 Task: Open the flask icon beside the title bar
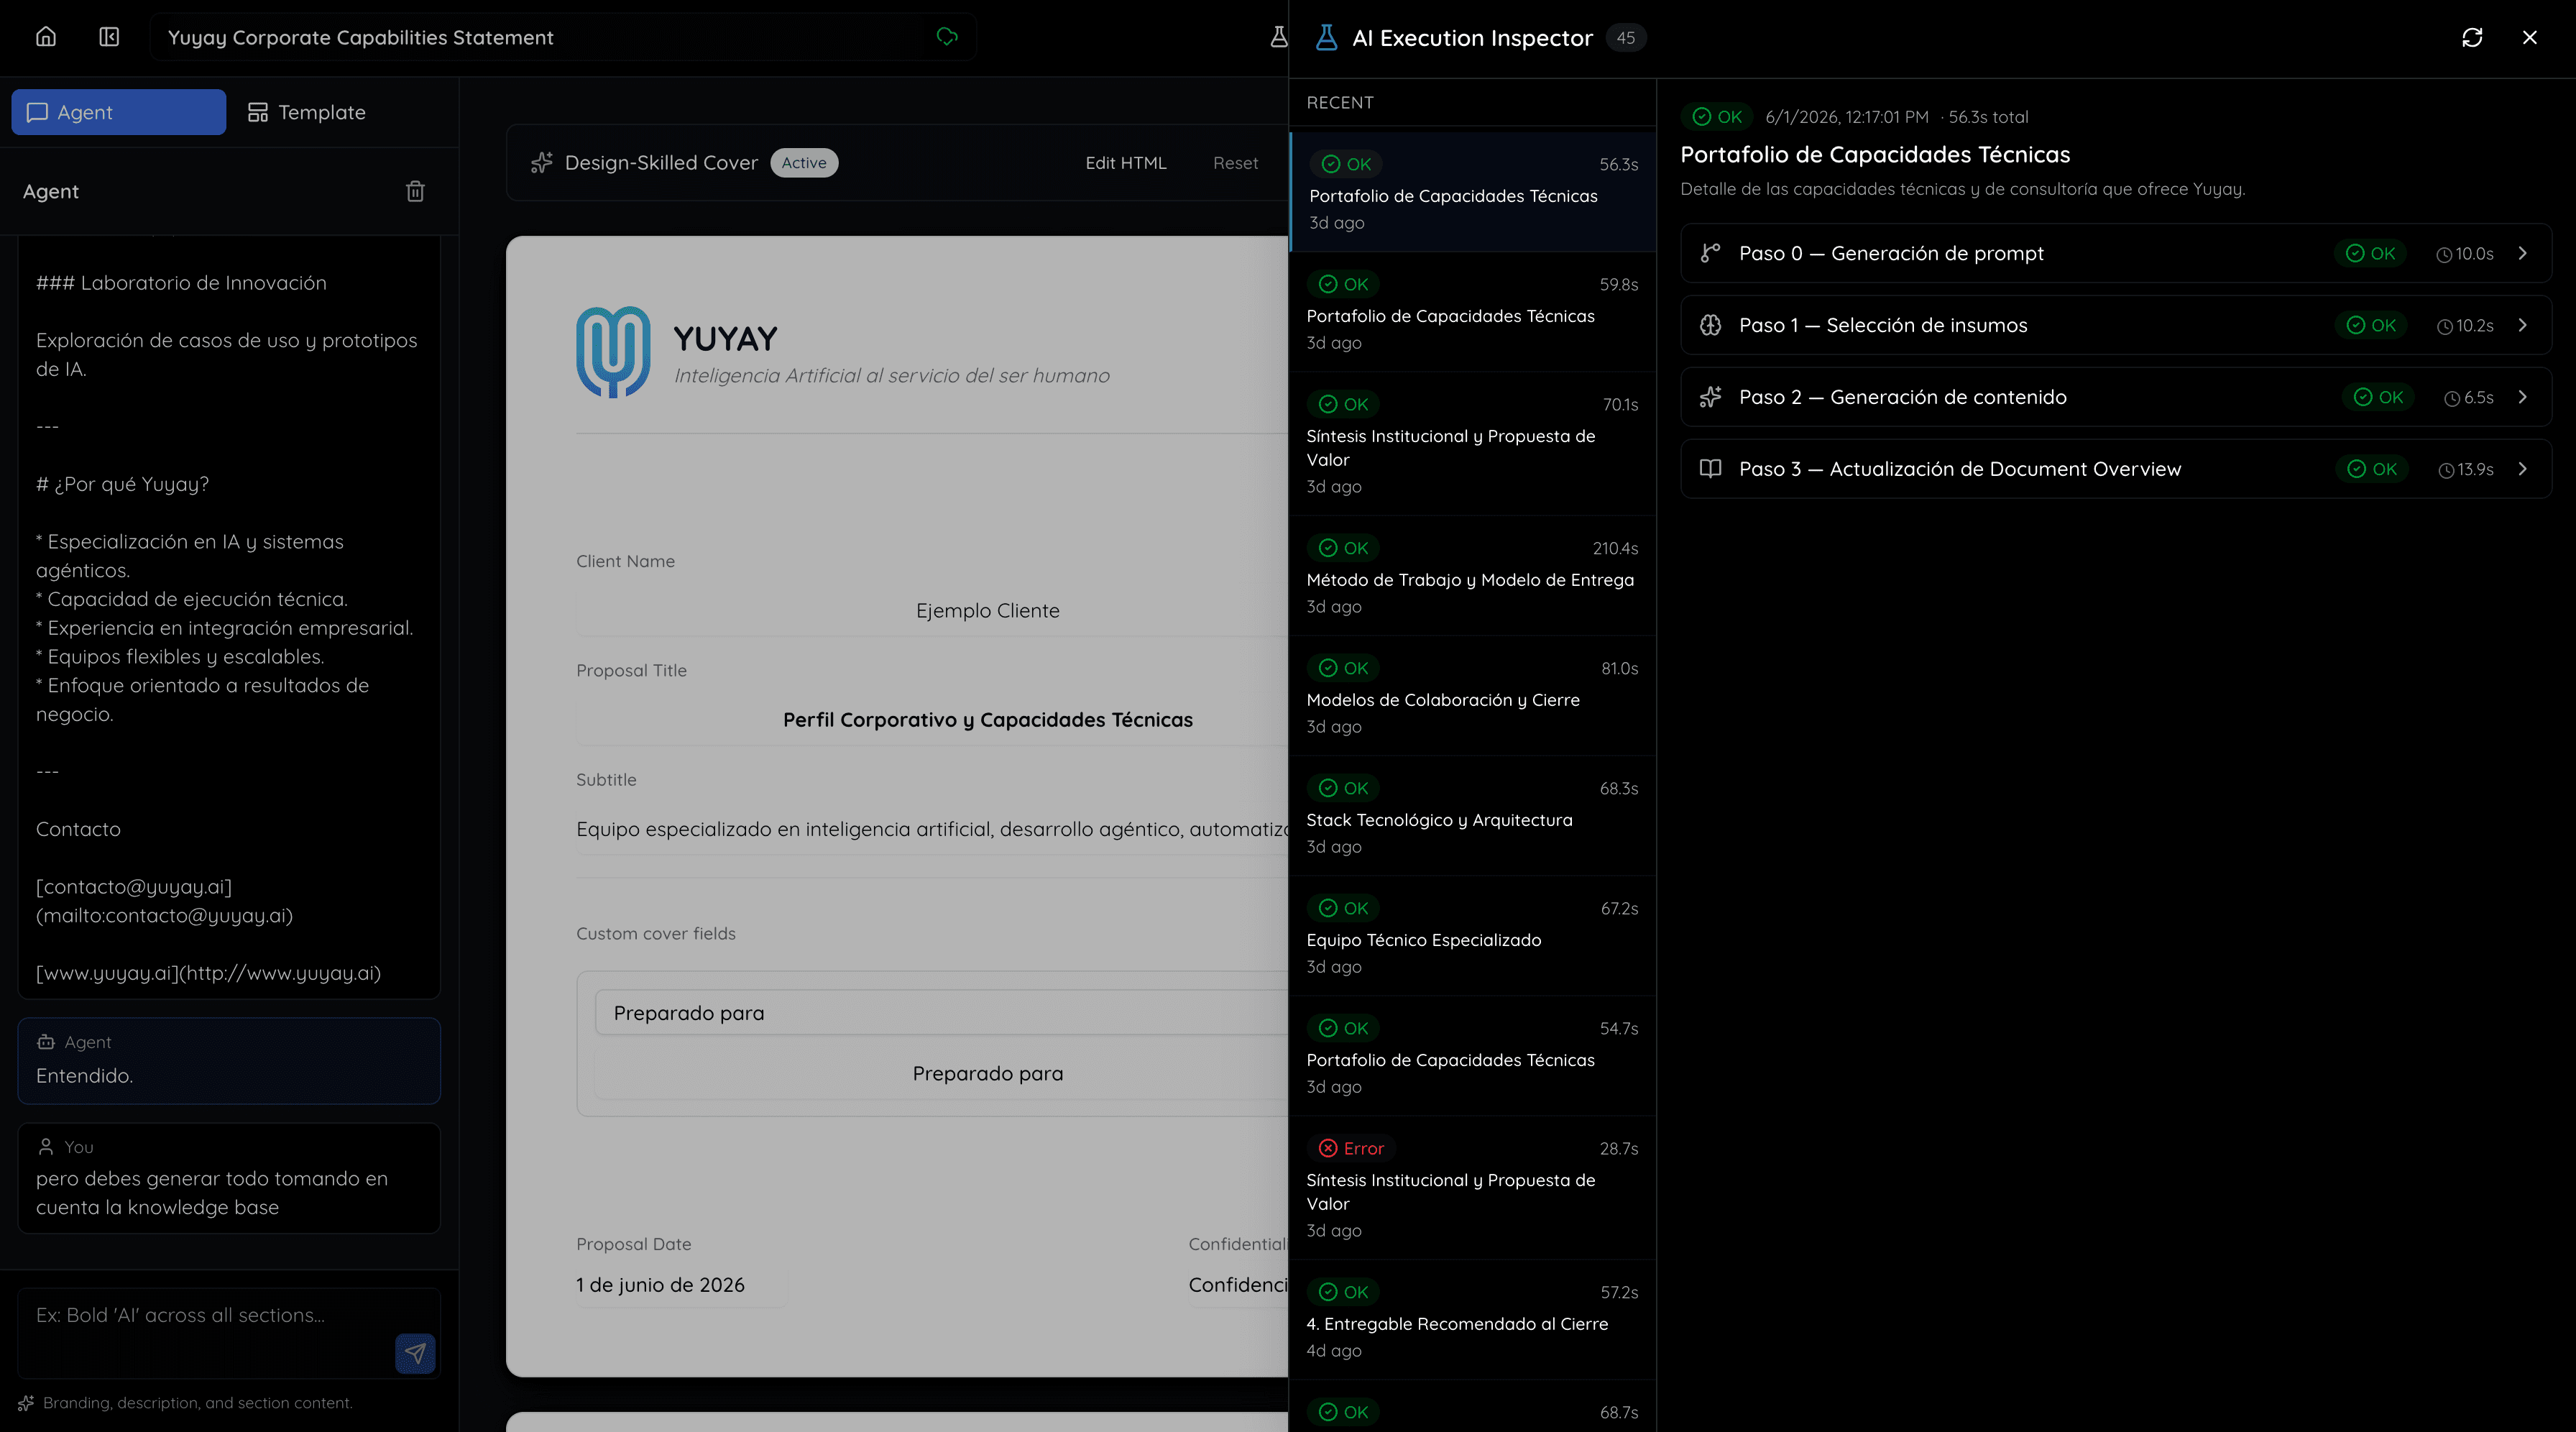1277,37
